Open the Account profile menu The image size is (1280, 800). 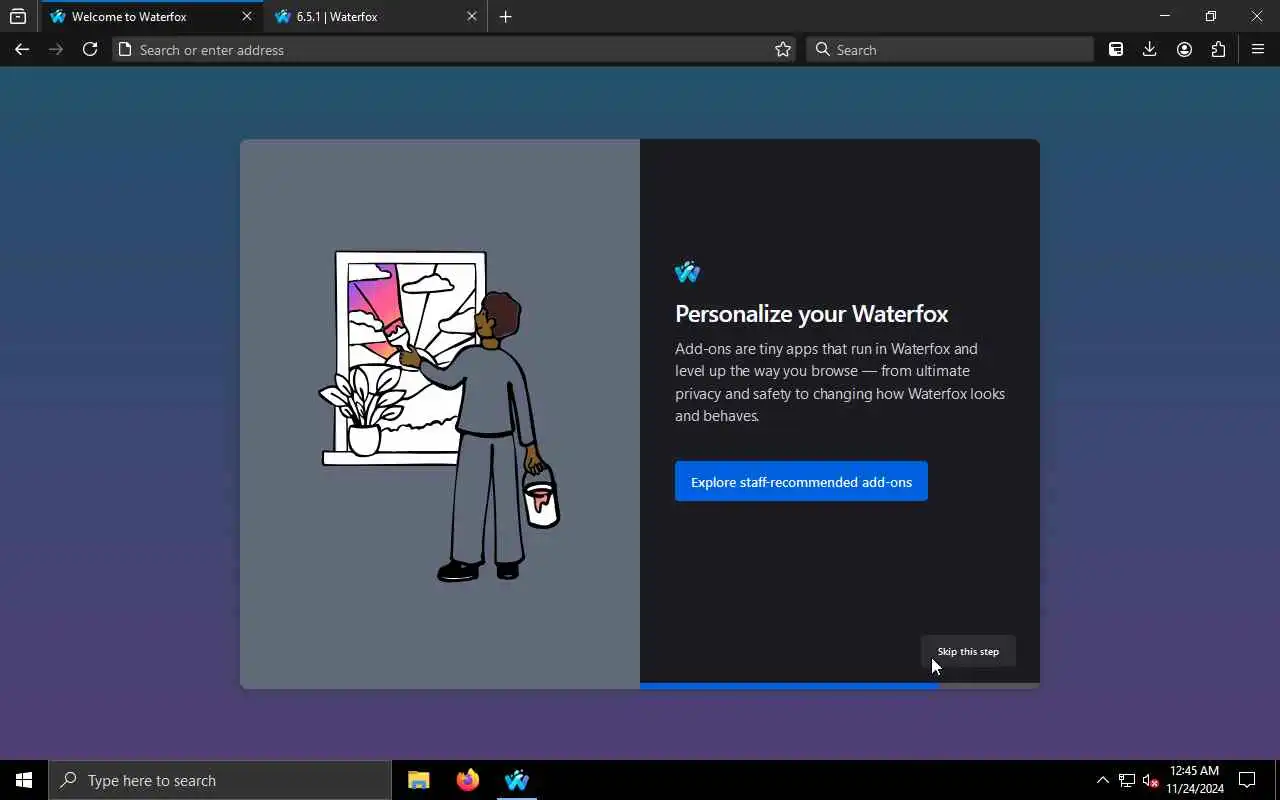pos(1184,49)
